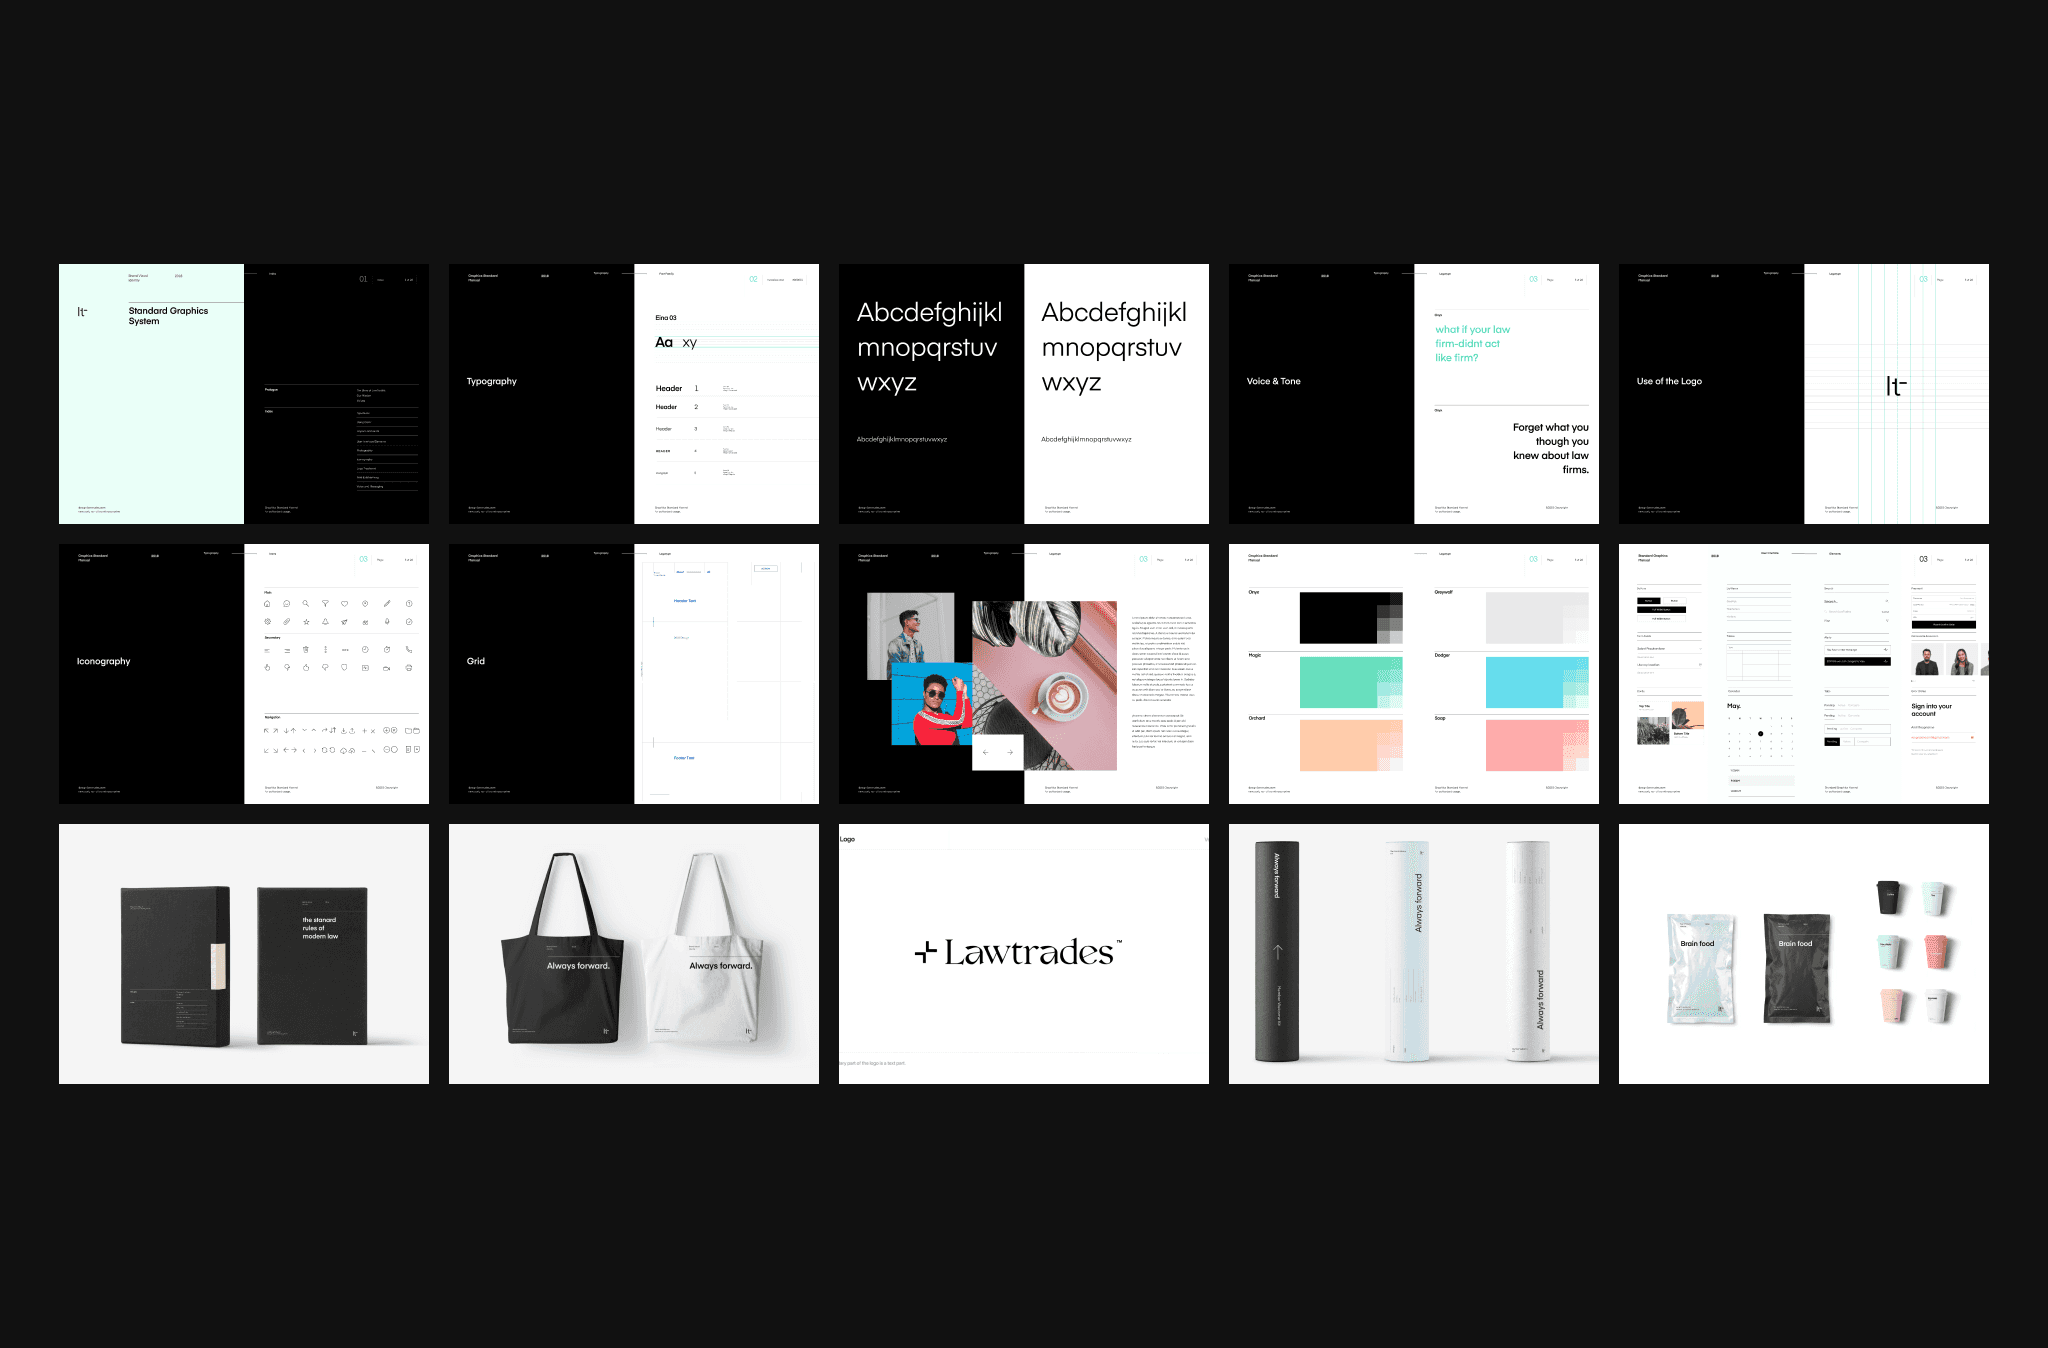2048x1348 pixels.
Task: Click the magnifier search icon
Action: [x=306, y=604]
